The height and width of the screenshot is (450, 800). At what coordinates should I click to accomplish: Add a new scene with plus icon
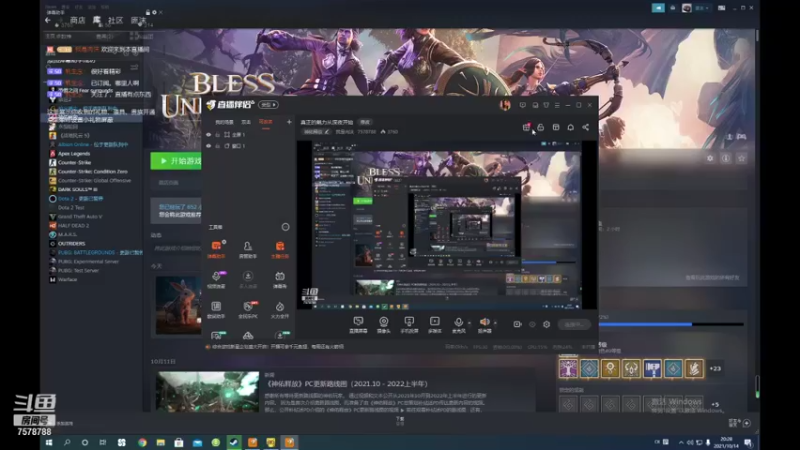point(289,122)
